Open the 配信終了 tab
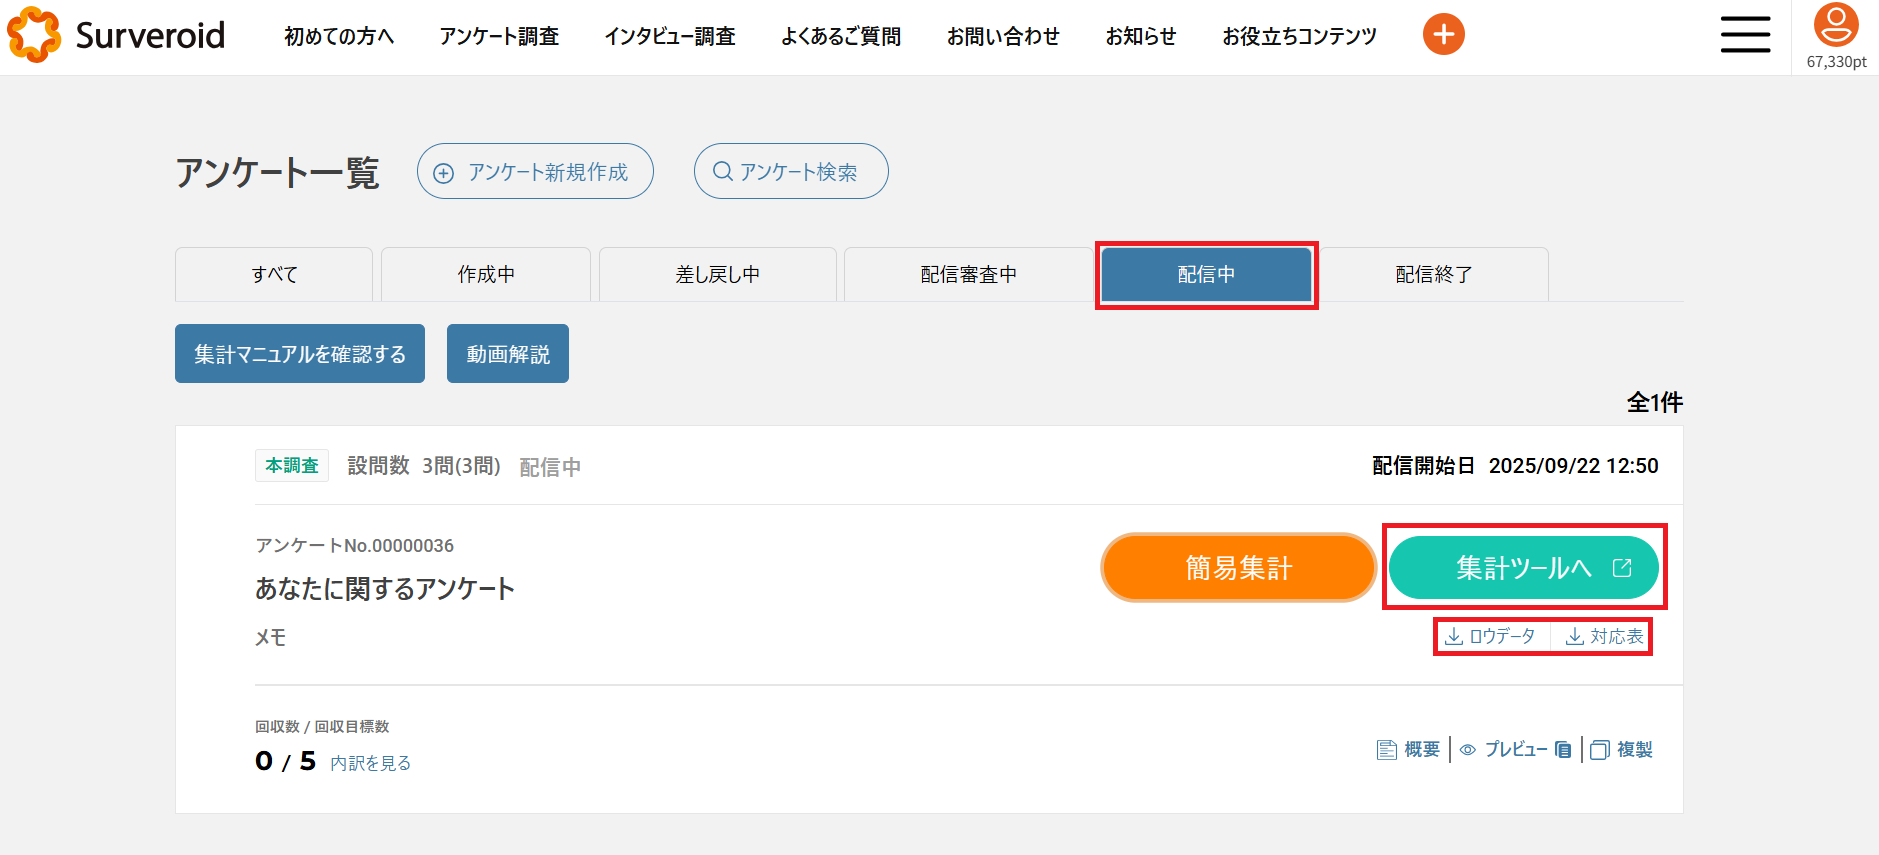This screenshot has width=1879, height=855. pos(1433,275)
